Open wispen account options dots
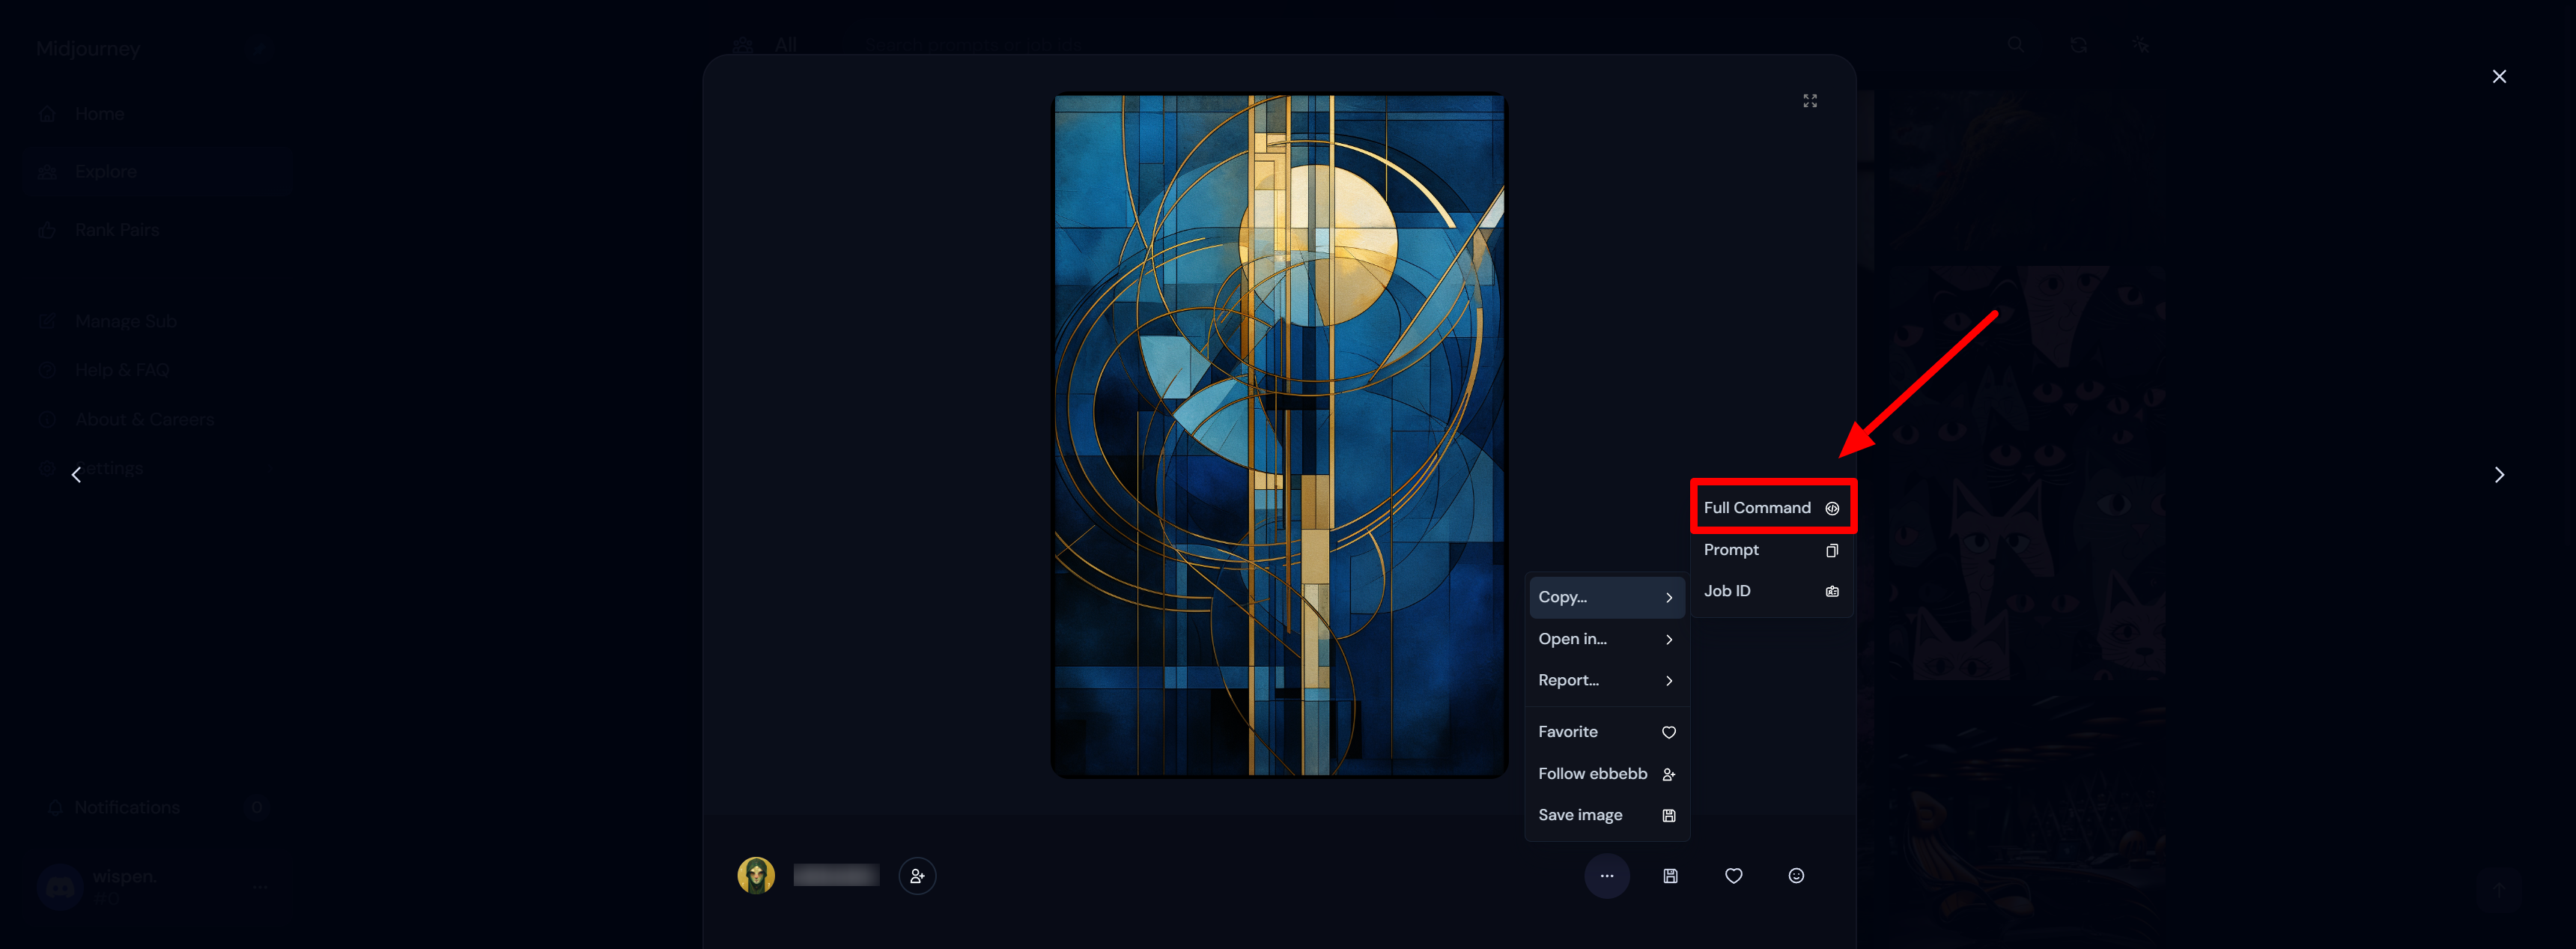Viewport: 2576px width, 949px height. tap(260, 886)
